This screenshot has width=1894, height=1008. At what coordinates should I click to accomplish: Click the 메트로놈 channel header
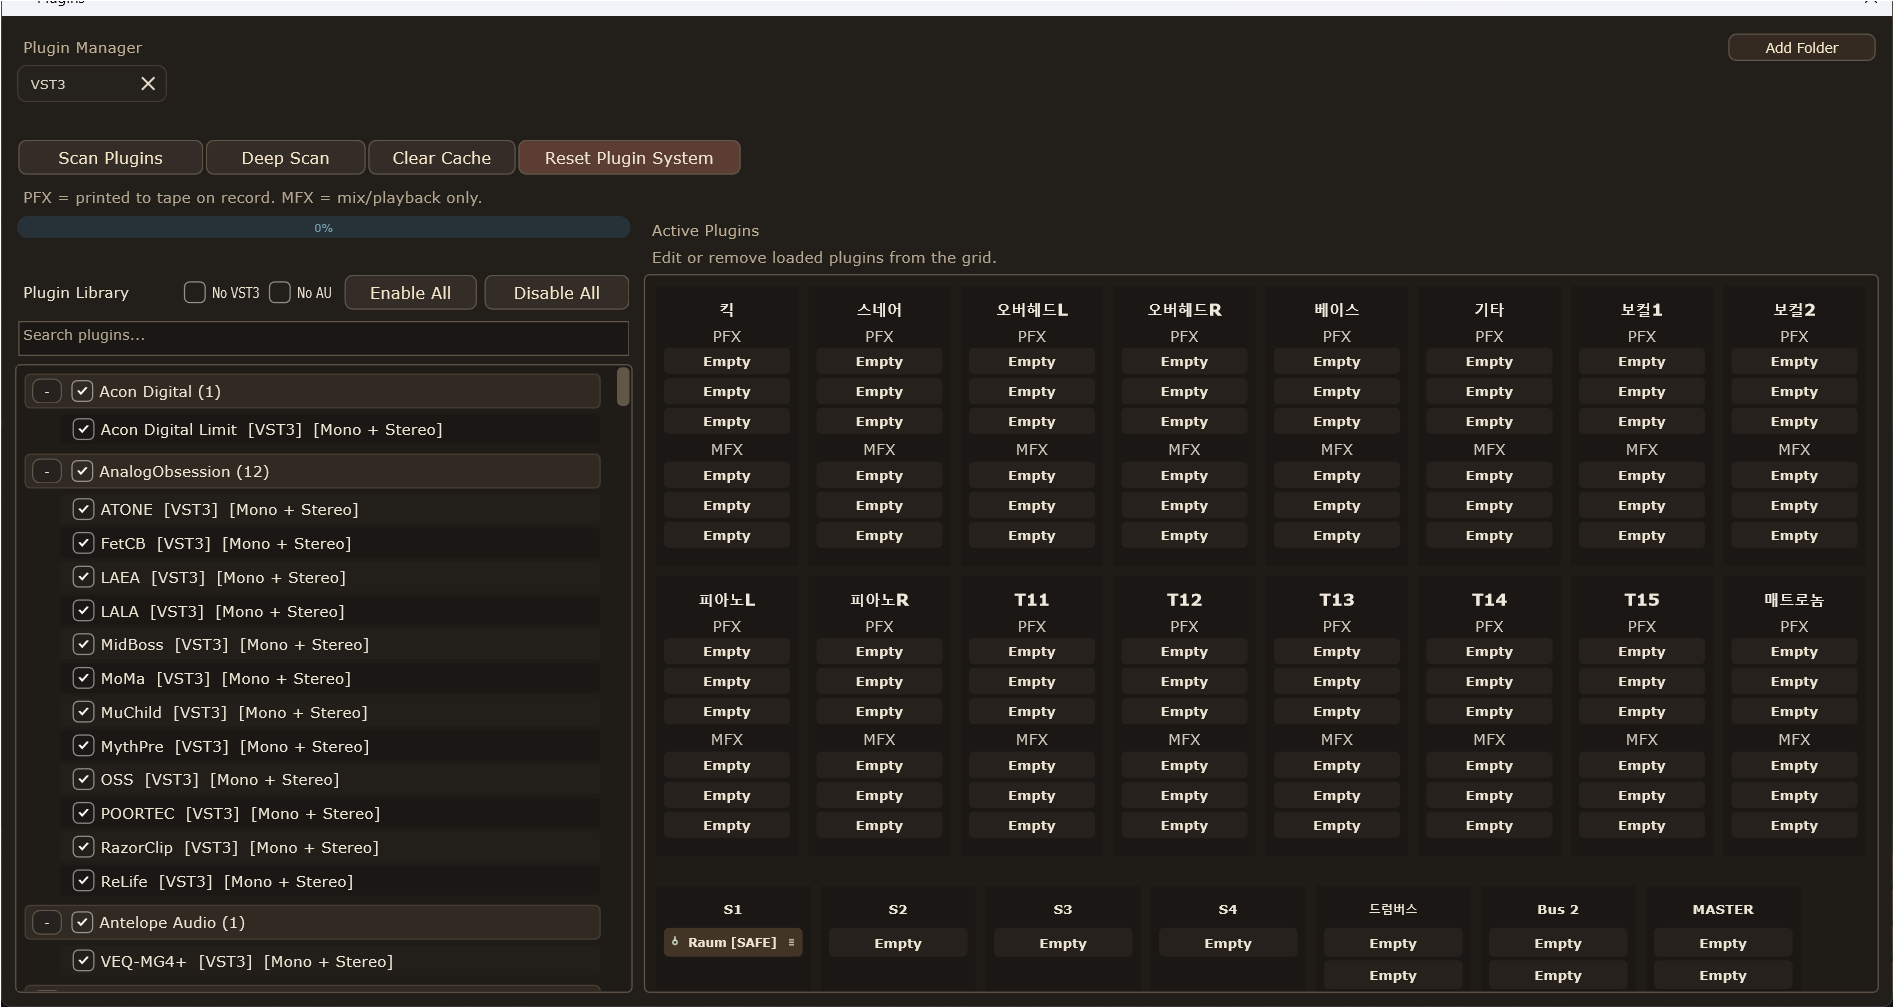point(1794,600)
